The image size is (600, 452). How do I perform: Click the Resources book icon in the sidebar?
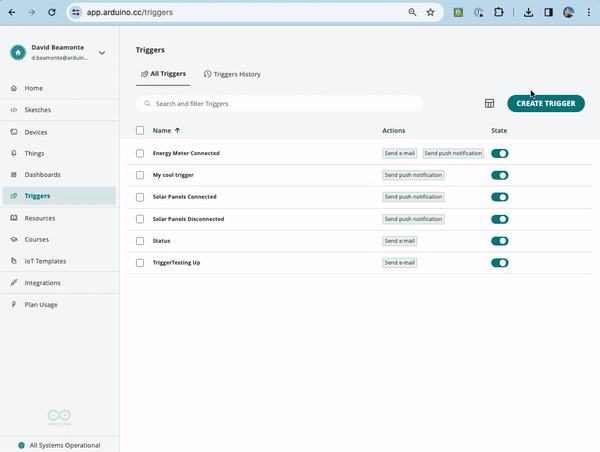tap(14, 218)
